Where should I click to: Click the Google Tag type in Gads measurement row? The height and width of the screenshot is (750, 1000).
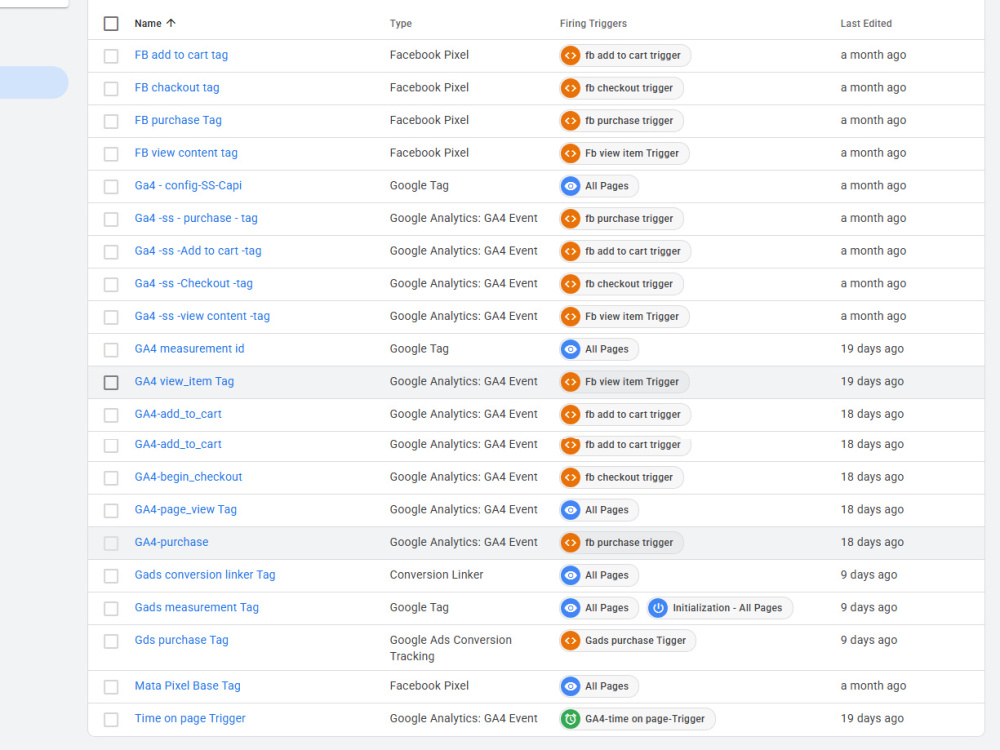click(419, 607)
